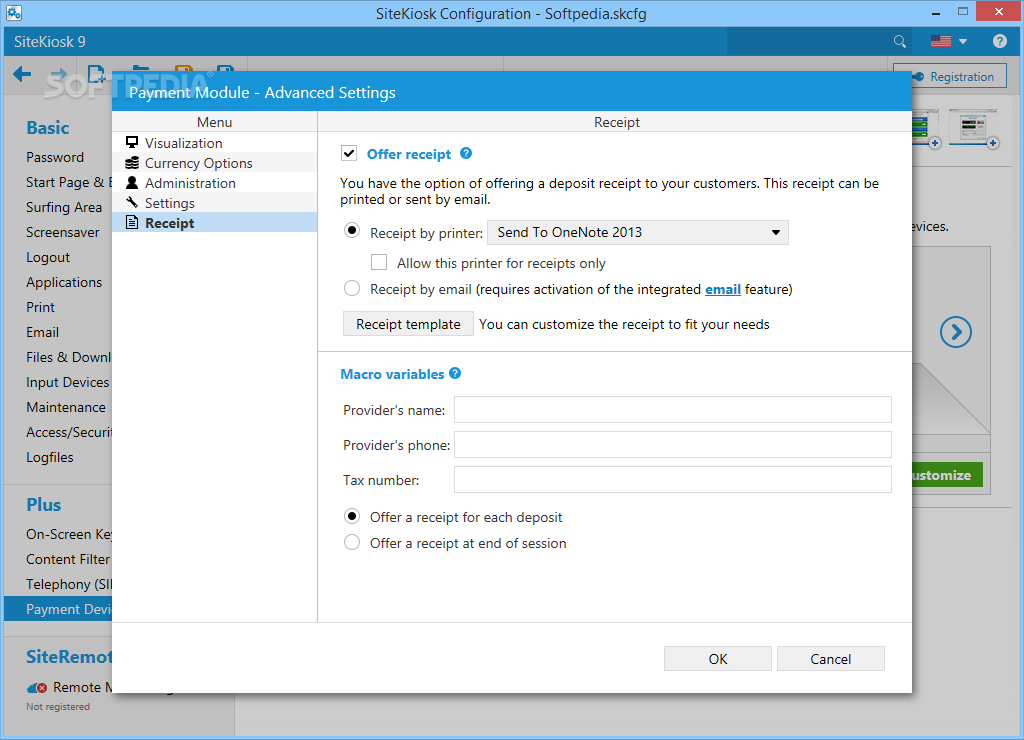Click the help icon next to Offer receipt
The width and height of the screenshot is (1024, 740).
tap(466, 153)
